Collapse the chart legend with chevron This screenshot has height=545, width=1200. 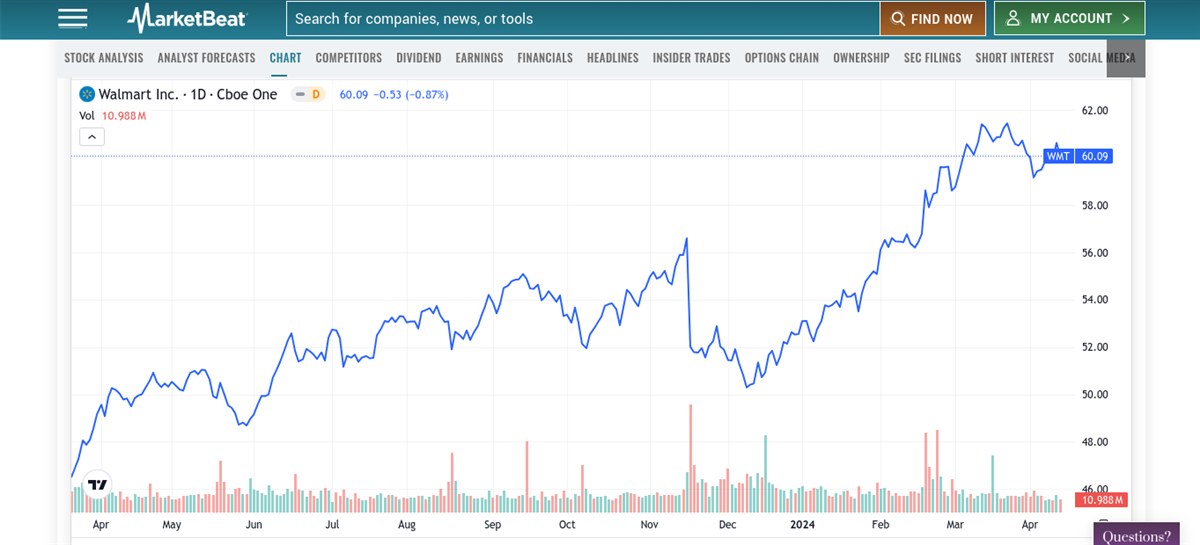pos(90,136)
